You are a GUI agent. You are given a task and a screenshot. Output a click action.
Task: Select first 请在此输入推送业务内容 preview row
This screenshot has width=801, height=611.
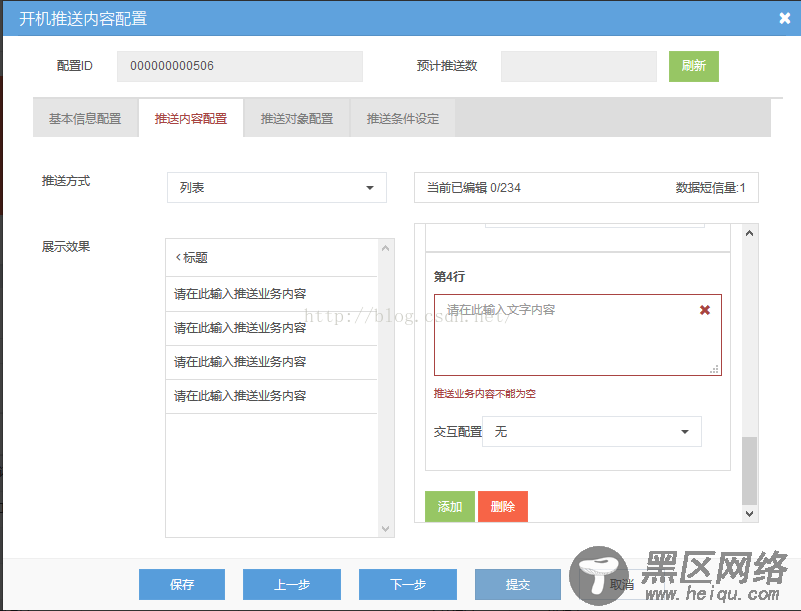point(271,294)
